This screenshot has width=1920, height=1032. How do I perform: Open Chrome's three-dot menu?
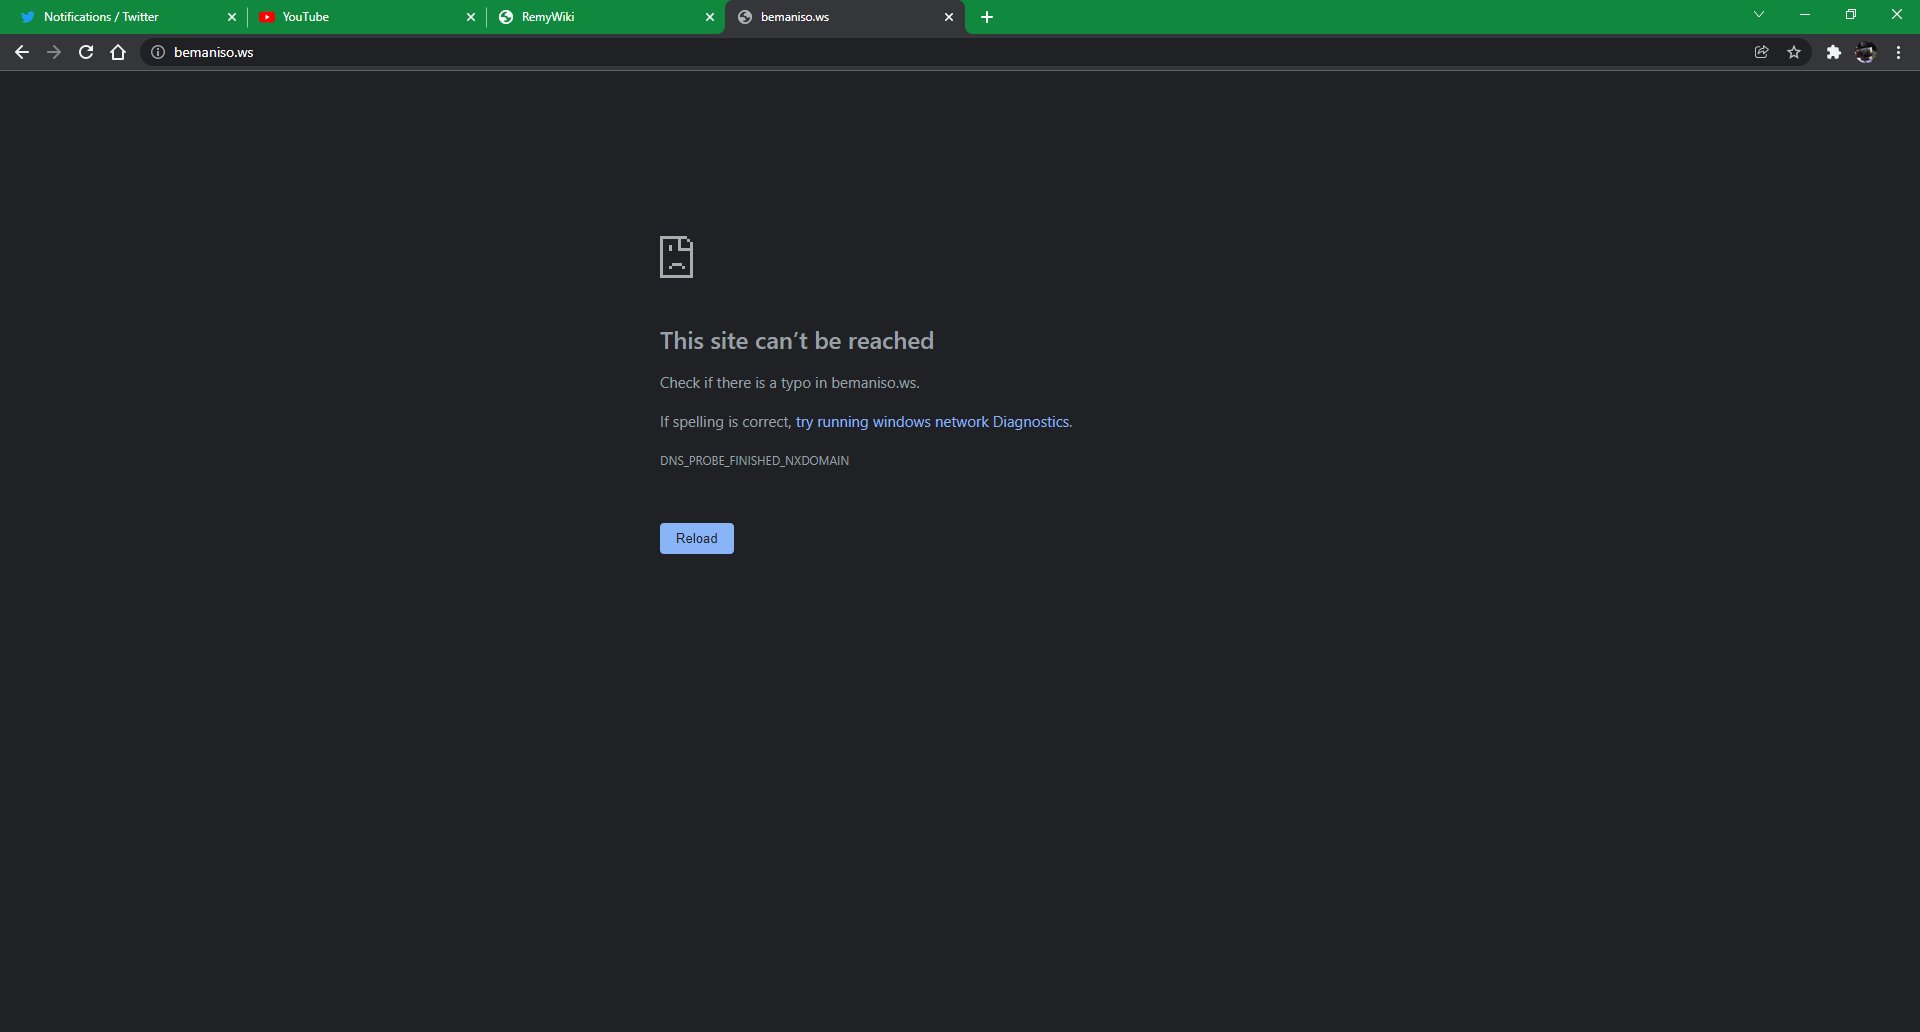[x=1898, y=52]
